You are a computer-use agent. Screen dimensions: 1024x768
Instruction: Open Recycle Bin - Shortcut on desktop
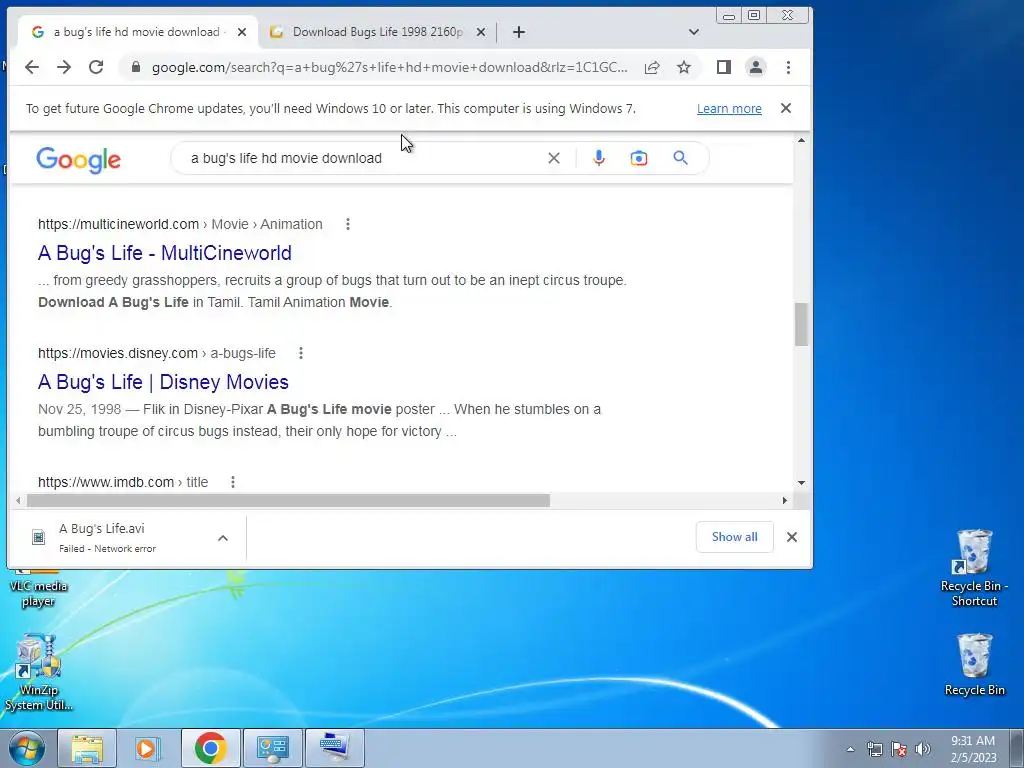click(x=974, y=567)
